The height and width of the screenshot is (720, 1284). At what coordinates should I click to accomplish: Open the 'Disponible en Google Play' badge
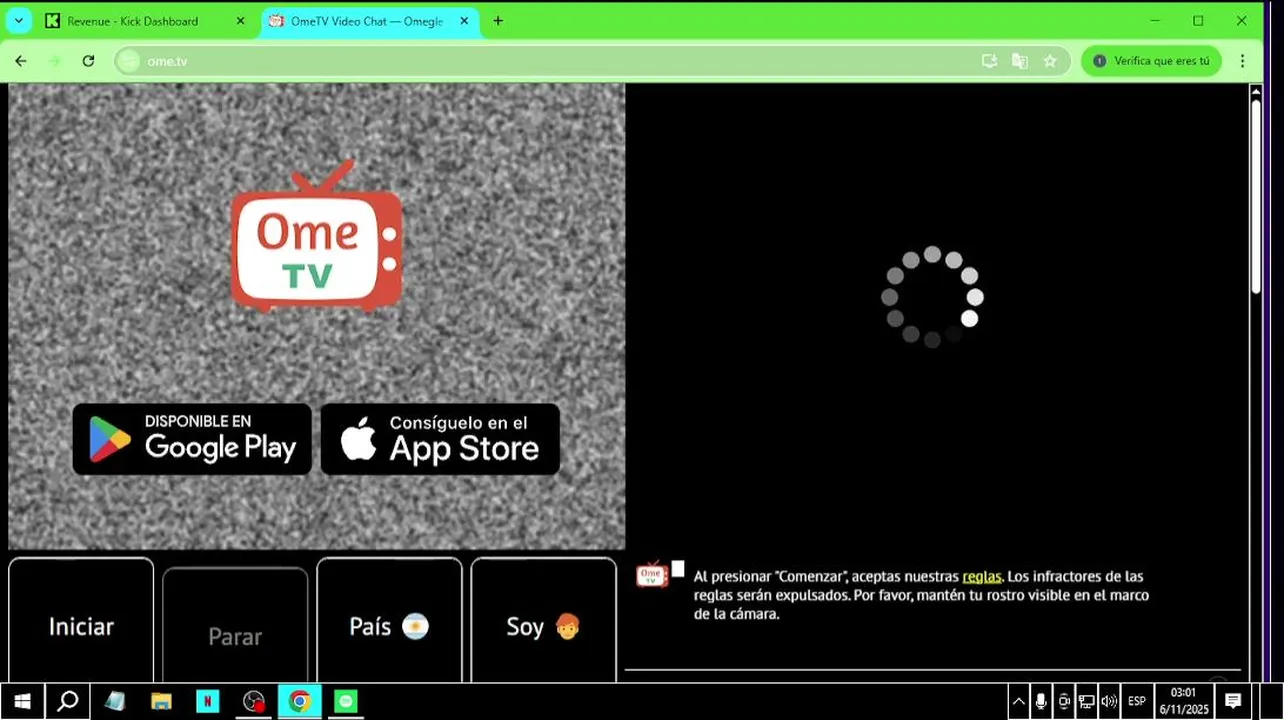coord(192,439)
